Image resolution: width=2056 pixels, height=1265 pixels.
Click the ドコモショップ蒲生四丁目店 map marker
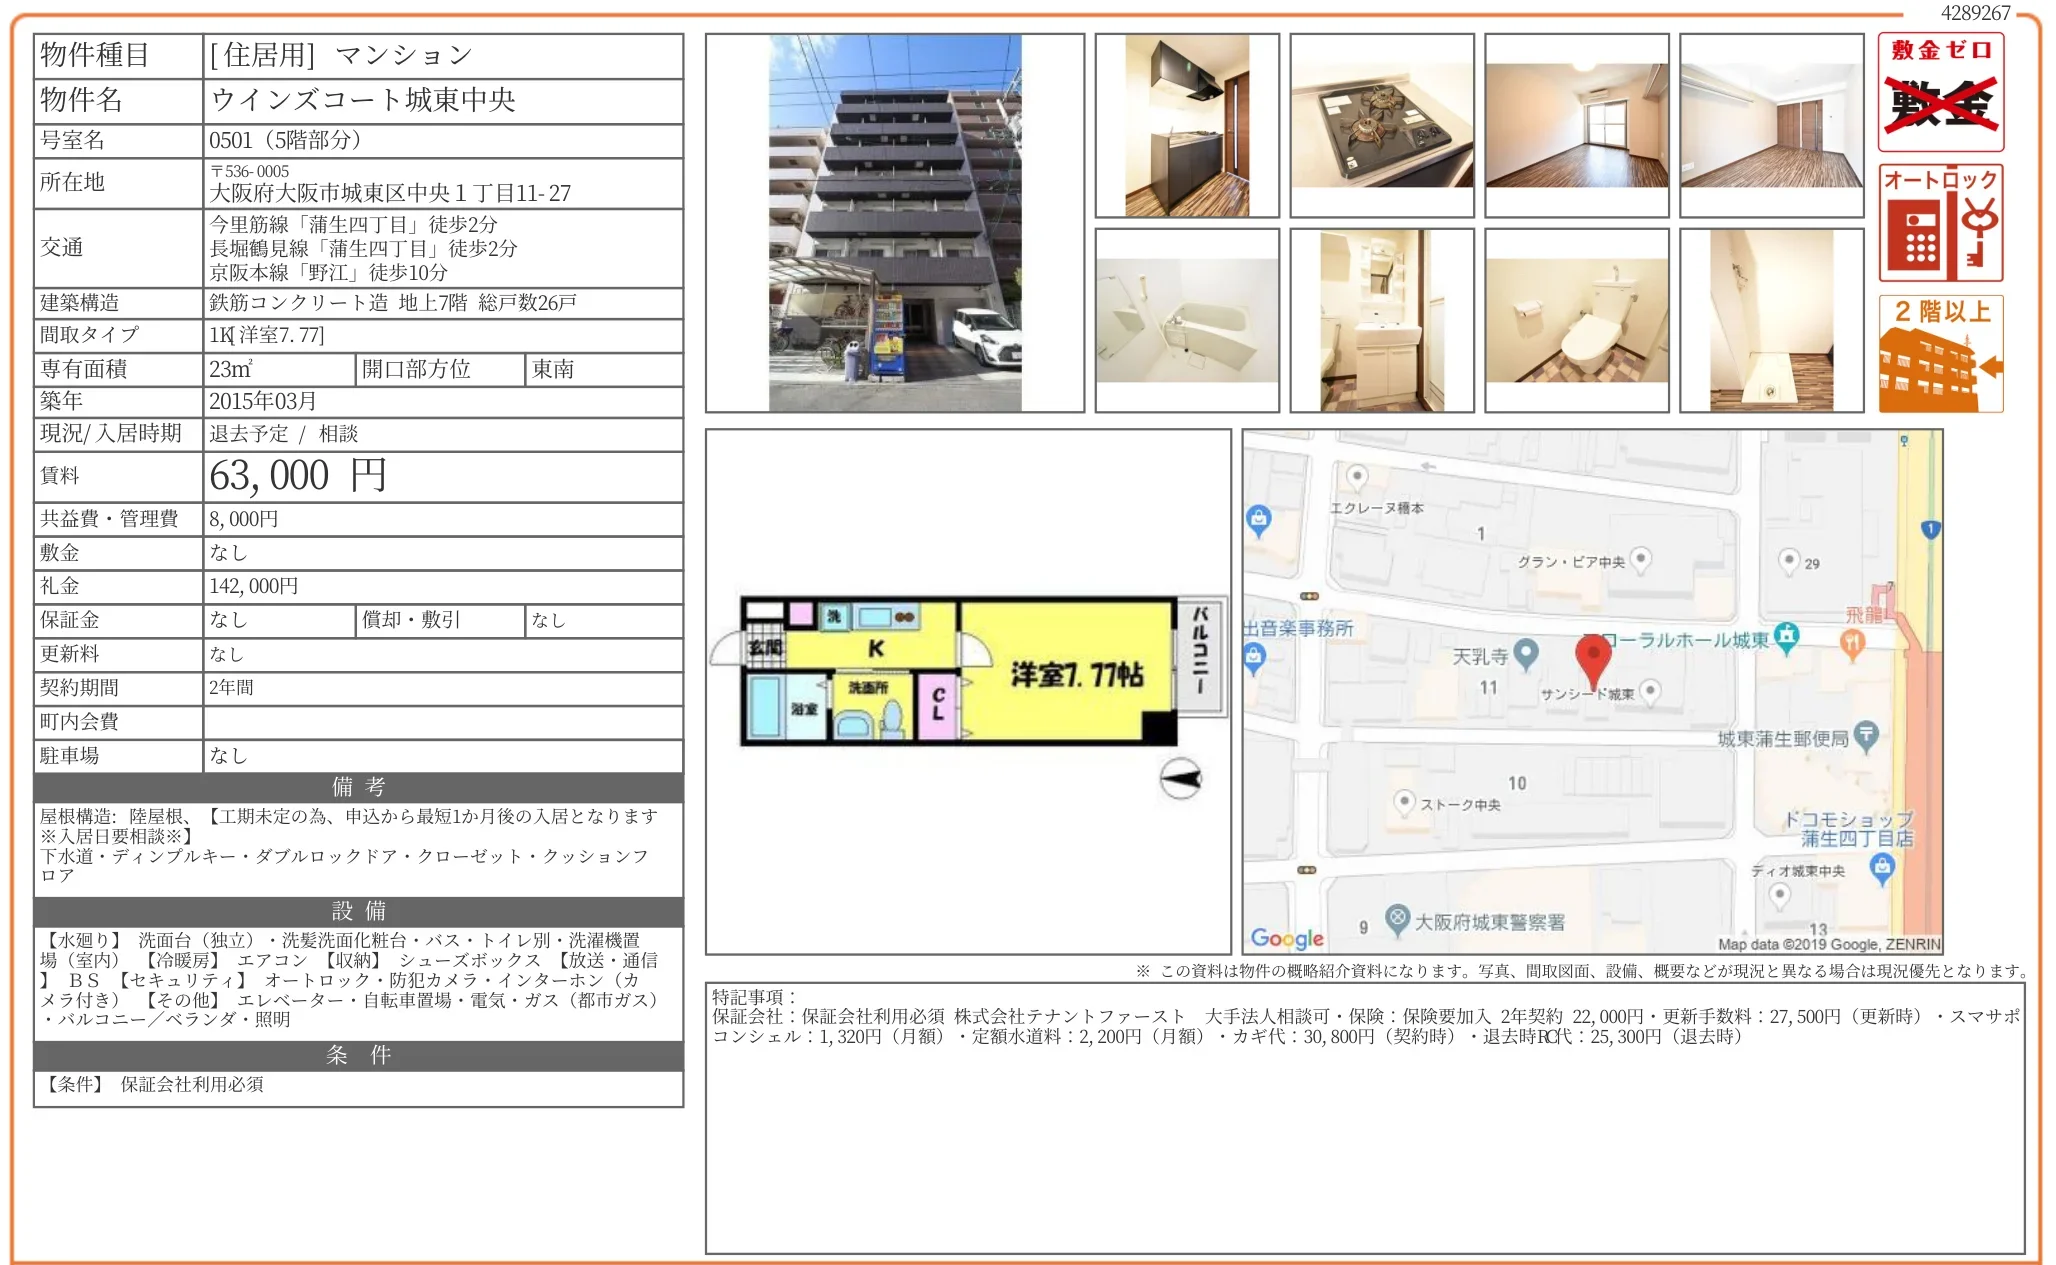coord(1882,867)
